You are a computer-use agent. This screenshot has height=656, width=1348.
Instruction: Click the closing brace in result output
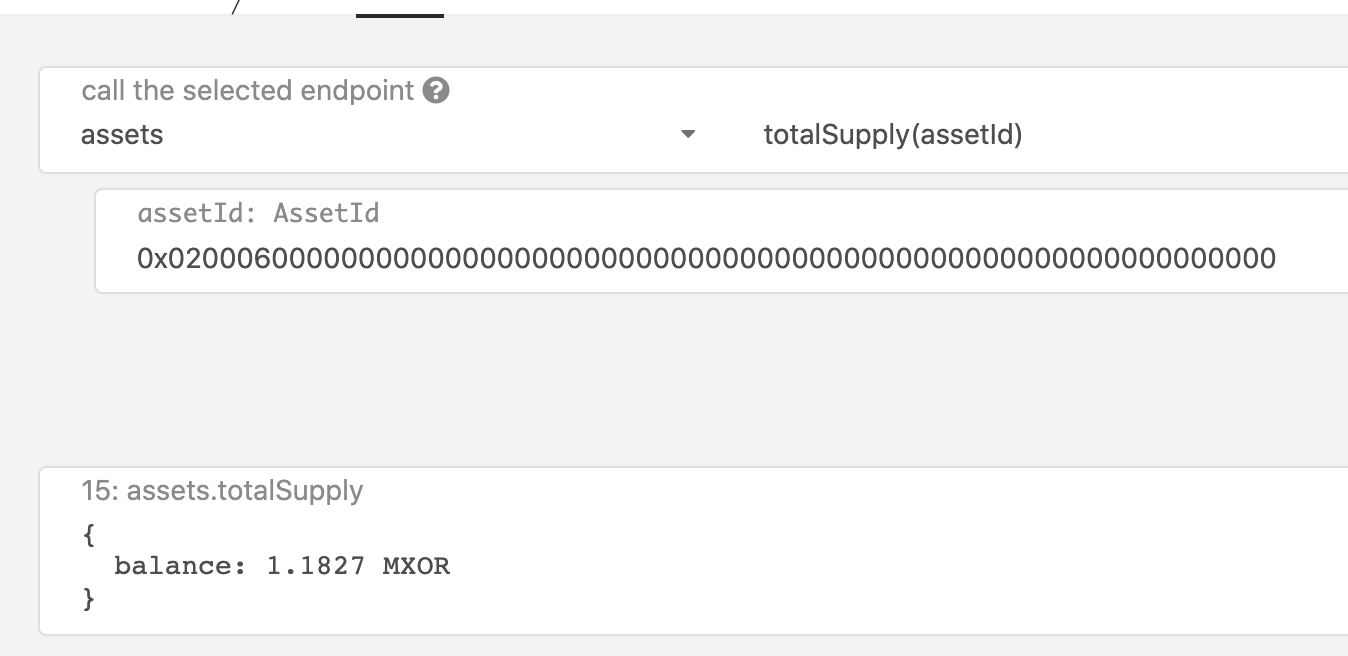point(89,598)
